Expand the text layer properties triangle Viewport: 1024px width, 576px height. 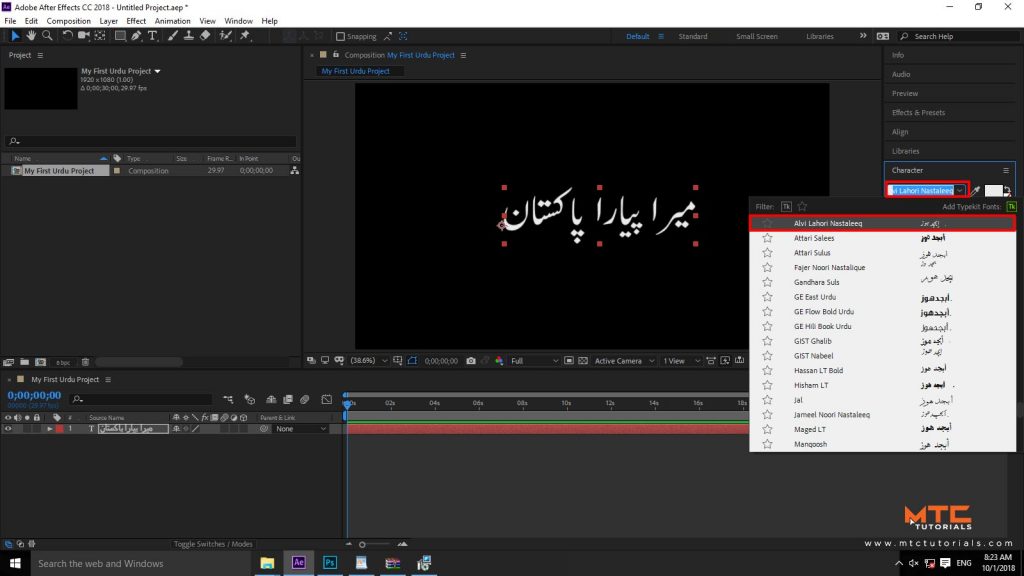(50, 429)
